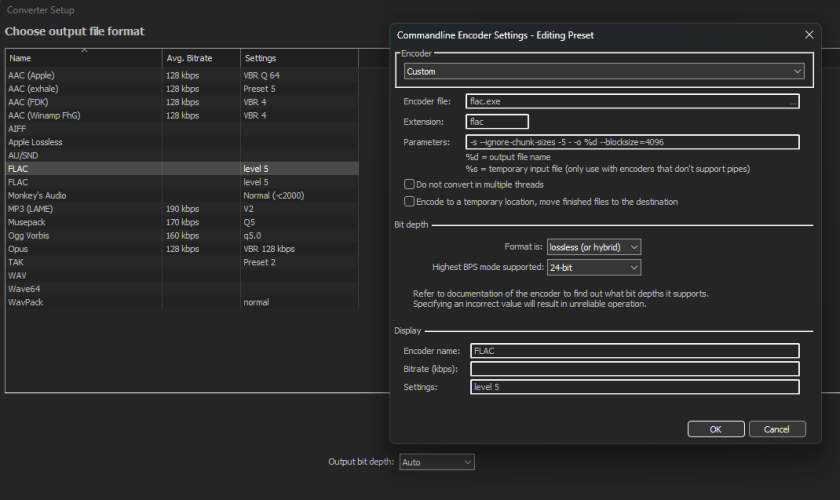Select Monkey's Audio format row
Screen dimensions: 840x500
click(182, 196)
